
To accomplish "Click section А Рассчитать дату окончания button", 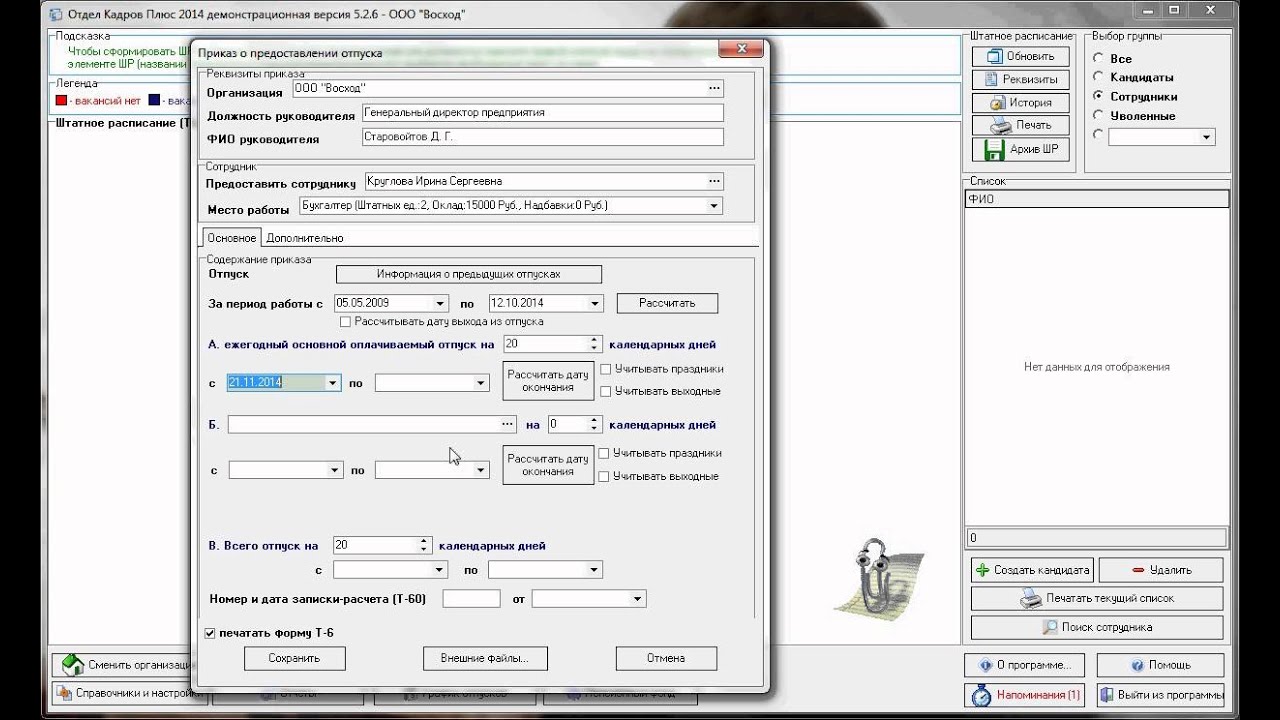I will click(x=548, y=381).
